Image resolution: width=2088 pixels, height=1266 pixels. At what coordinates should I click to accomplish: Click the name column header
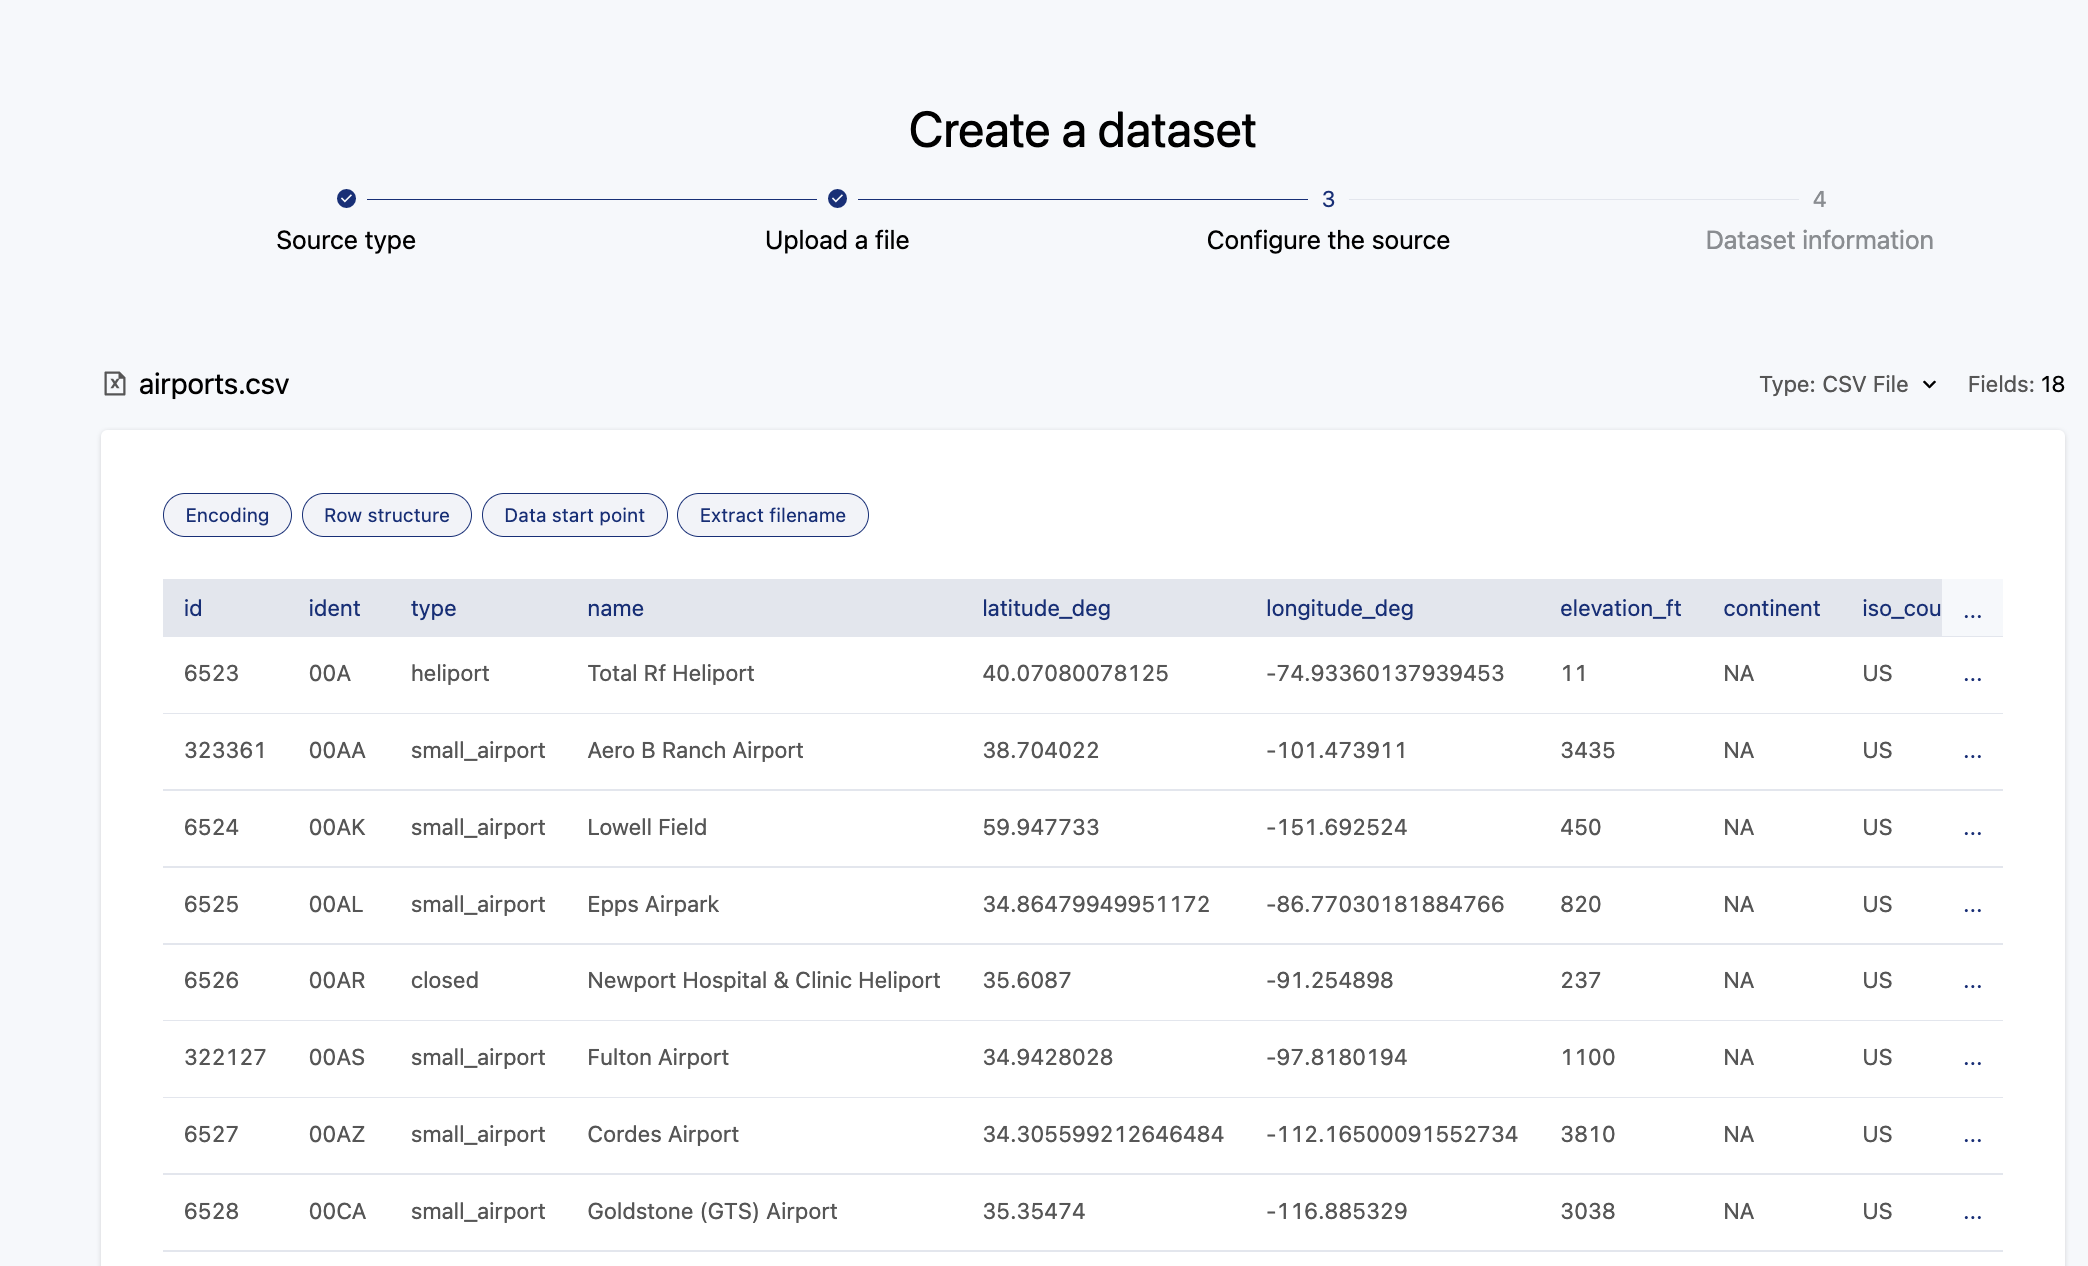point(615,608)
